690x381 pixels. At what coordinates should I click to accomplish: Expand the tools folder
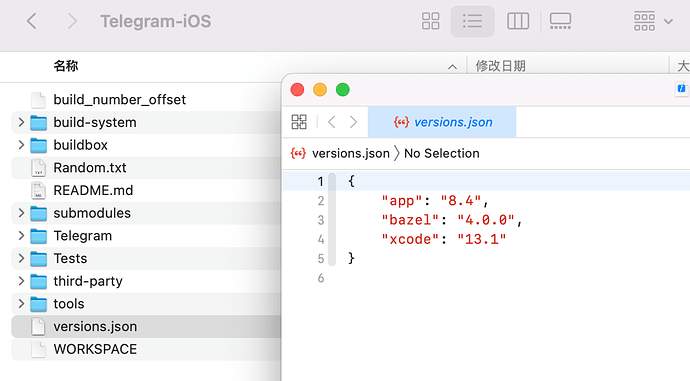coord(21,304)
